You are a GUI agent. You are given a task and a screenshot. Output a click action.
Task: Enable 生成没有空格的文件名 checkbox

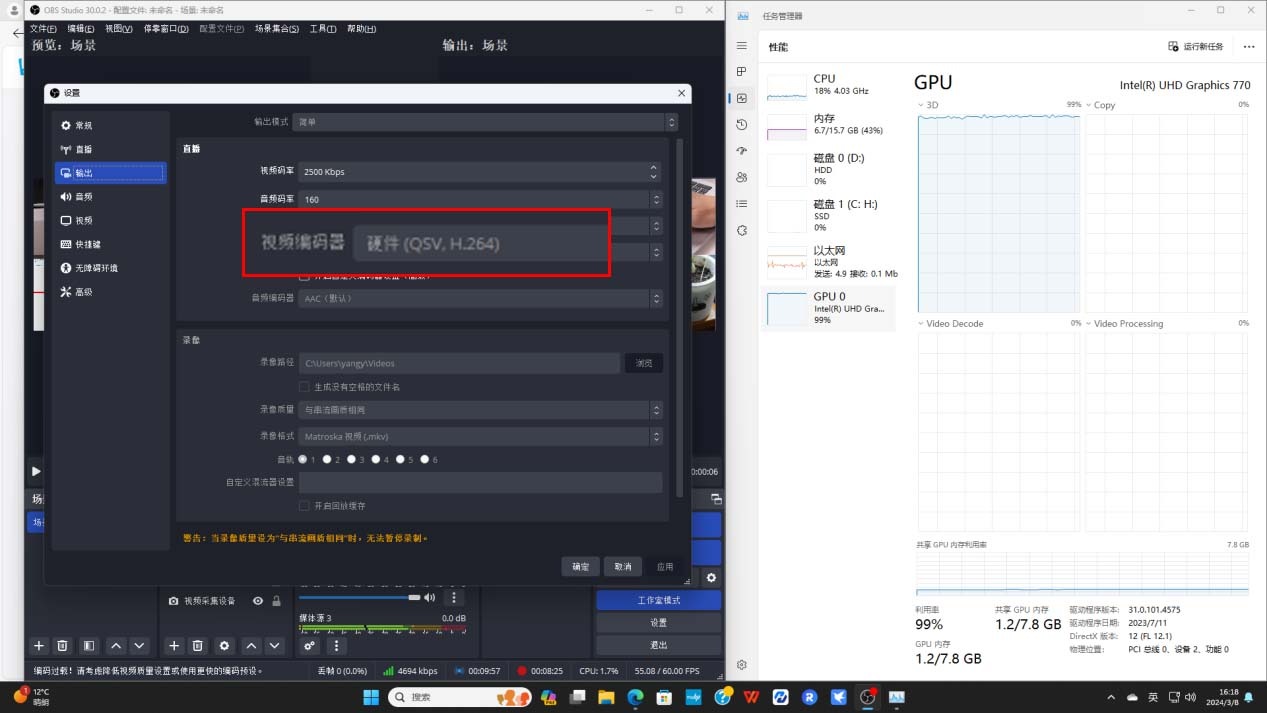point(304,387)
